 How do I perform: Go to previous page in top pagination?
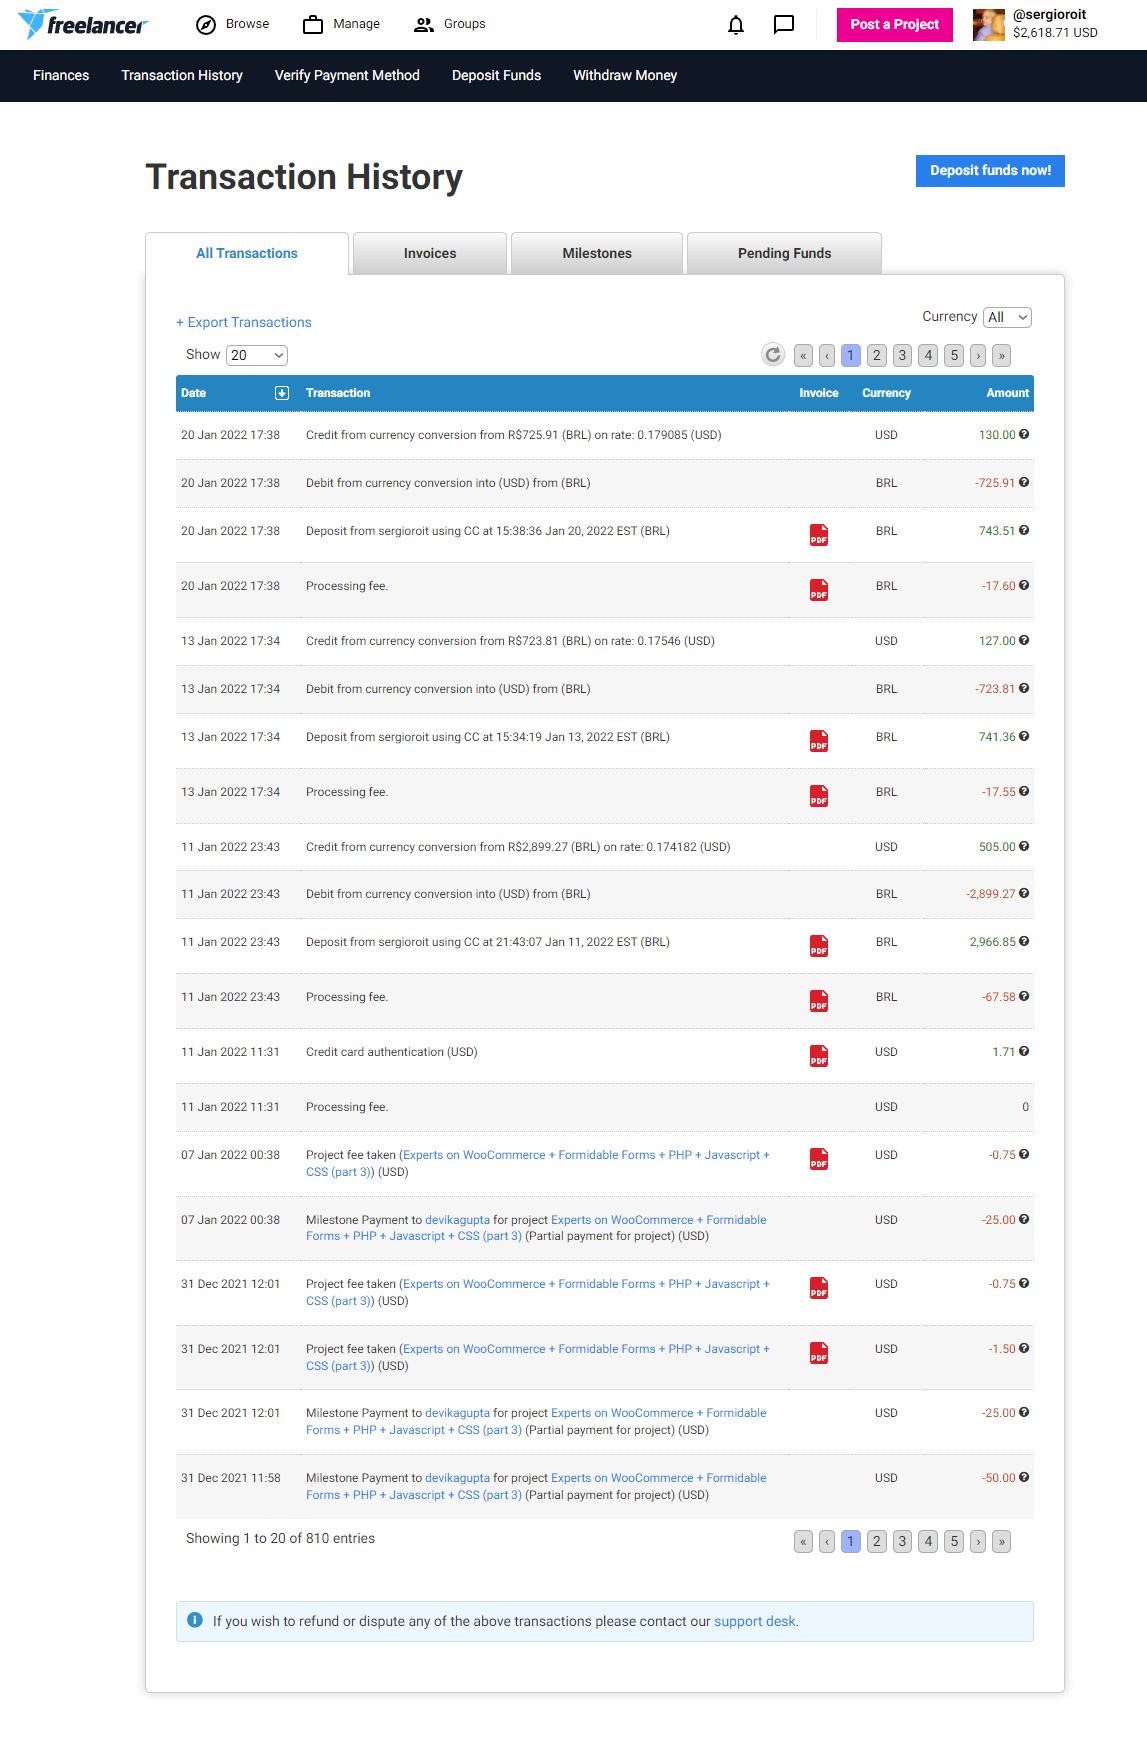click(x=827, y=355)
